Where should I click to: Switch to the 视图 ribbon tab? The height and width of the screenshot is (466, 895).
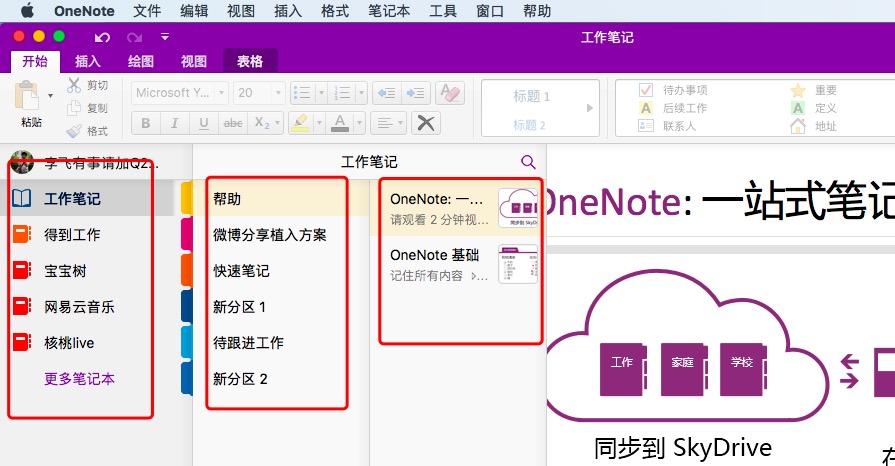[193, 61]
